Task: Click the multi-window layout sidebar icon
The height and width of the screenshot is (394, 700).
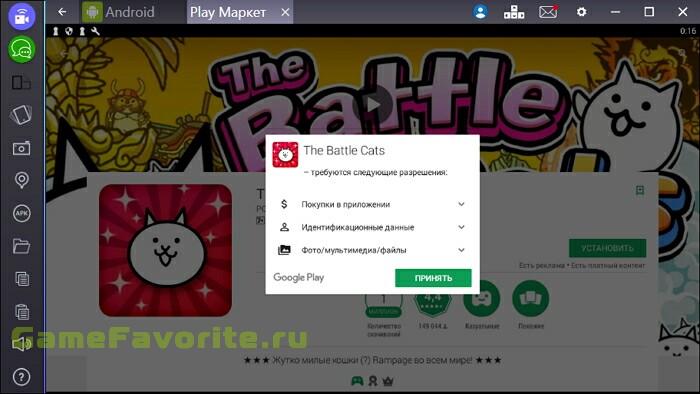Action: [x=21, y=83]
